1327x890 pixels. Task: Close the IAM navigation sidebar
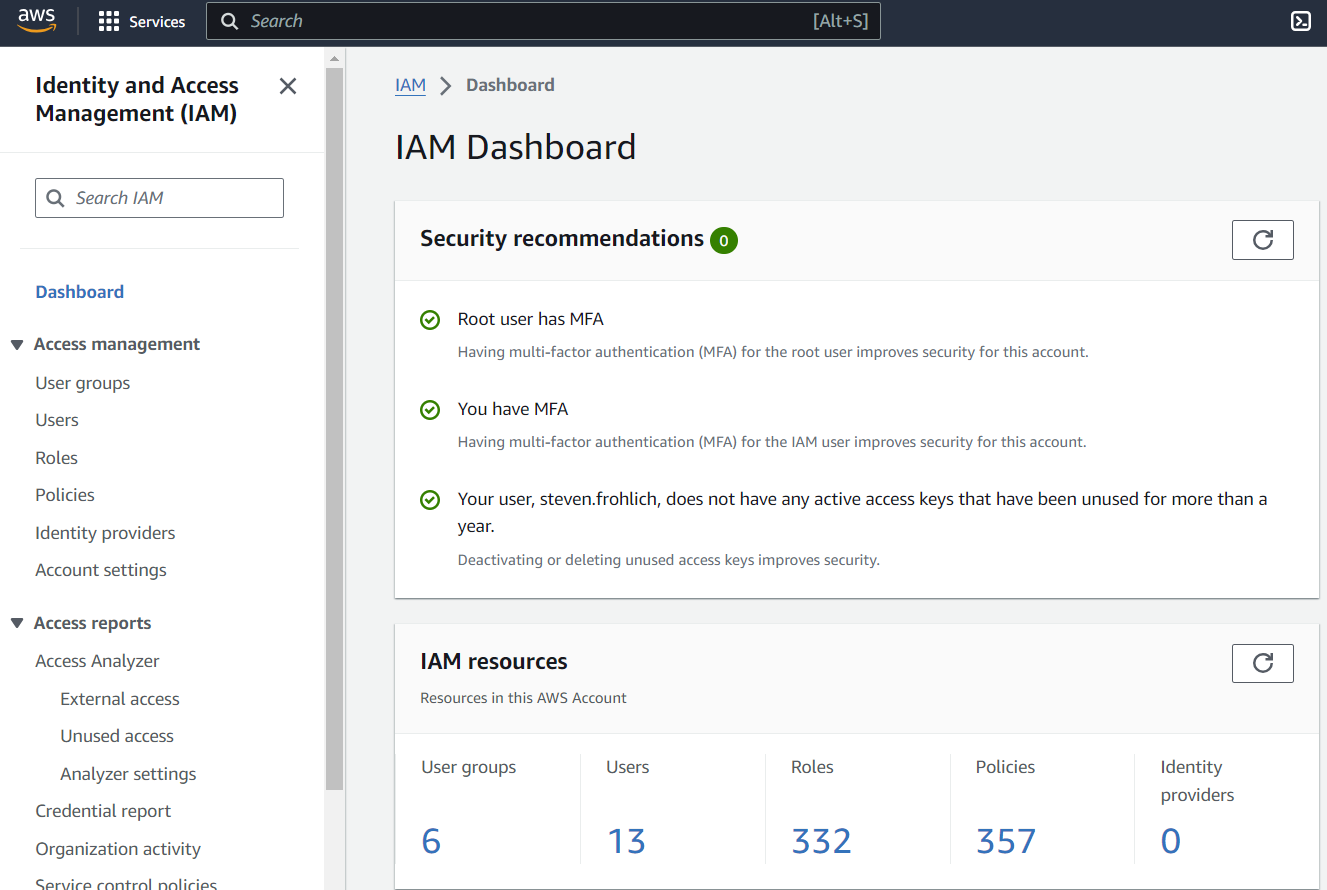point(288,86)
